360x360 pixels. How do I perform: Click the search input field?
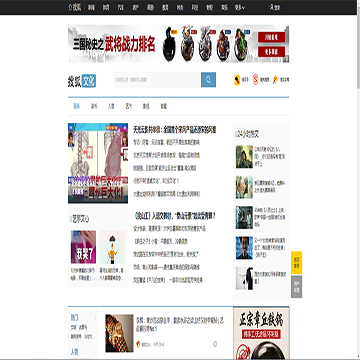(x=157, y=80)
